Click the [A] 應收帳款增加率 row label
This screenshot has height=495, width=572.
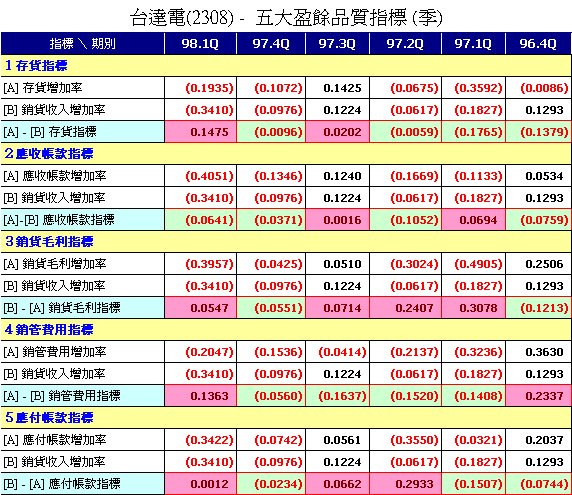[55, 176]
